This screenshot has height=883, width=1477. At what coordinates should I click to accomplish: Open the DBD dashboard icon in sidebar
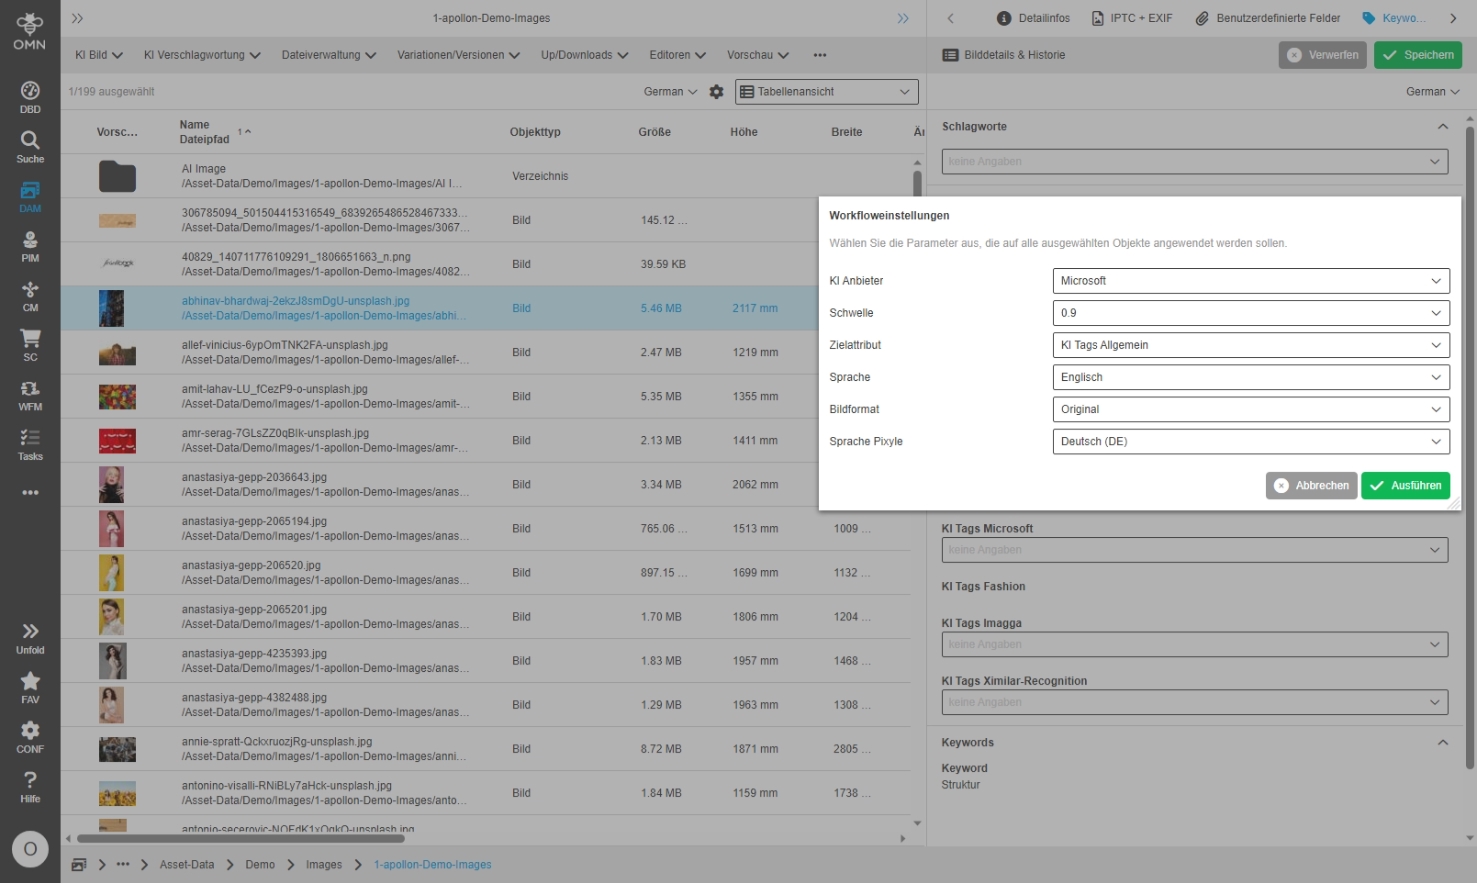click(x=30, y=92)
